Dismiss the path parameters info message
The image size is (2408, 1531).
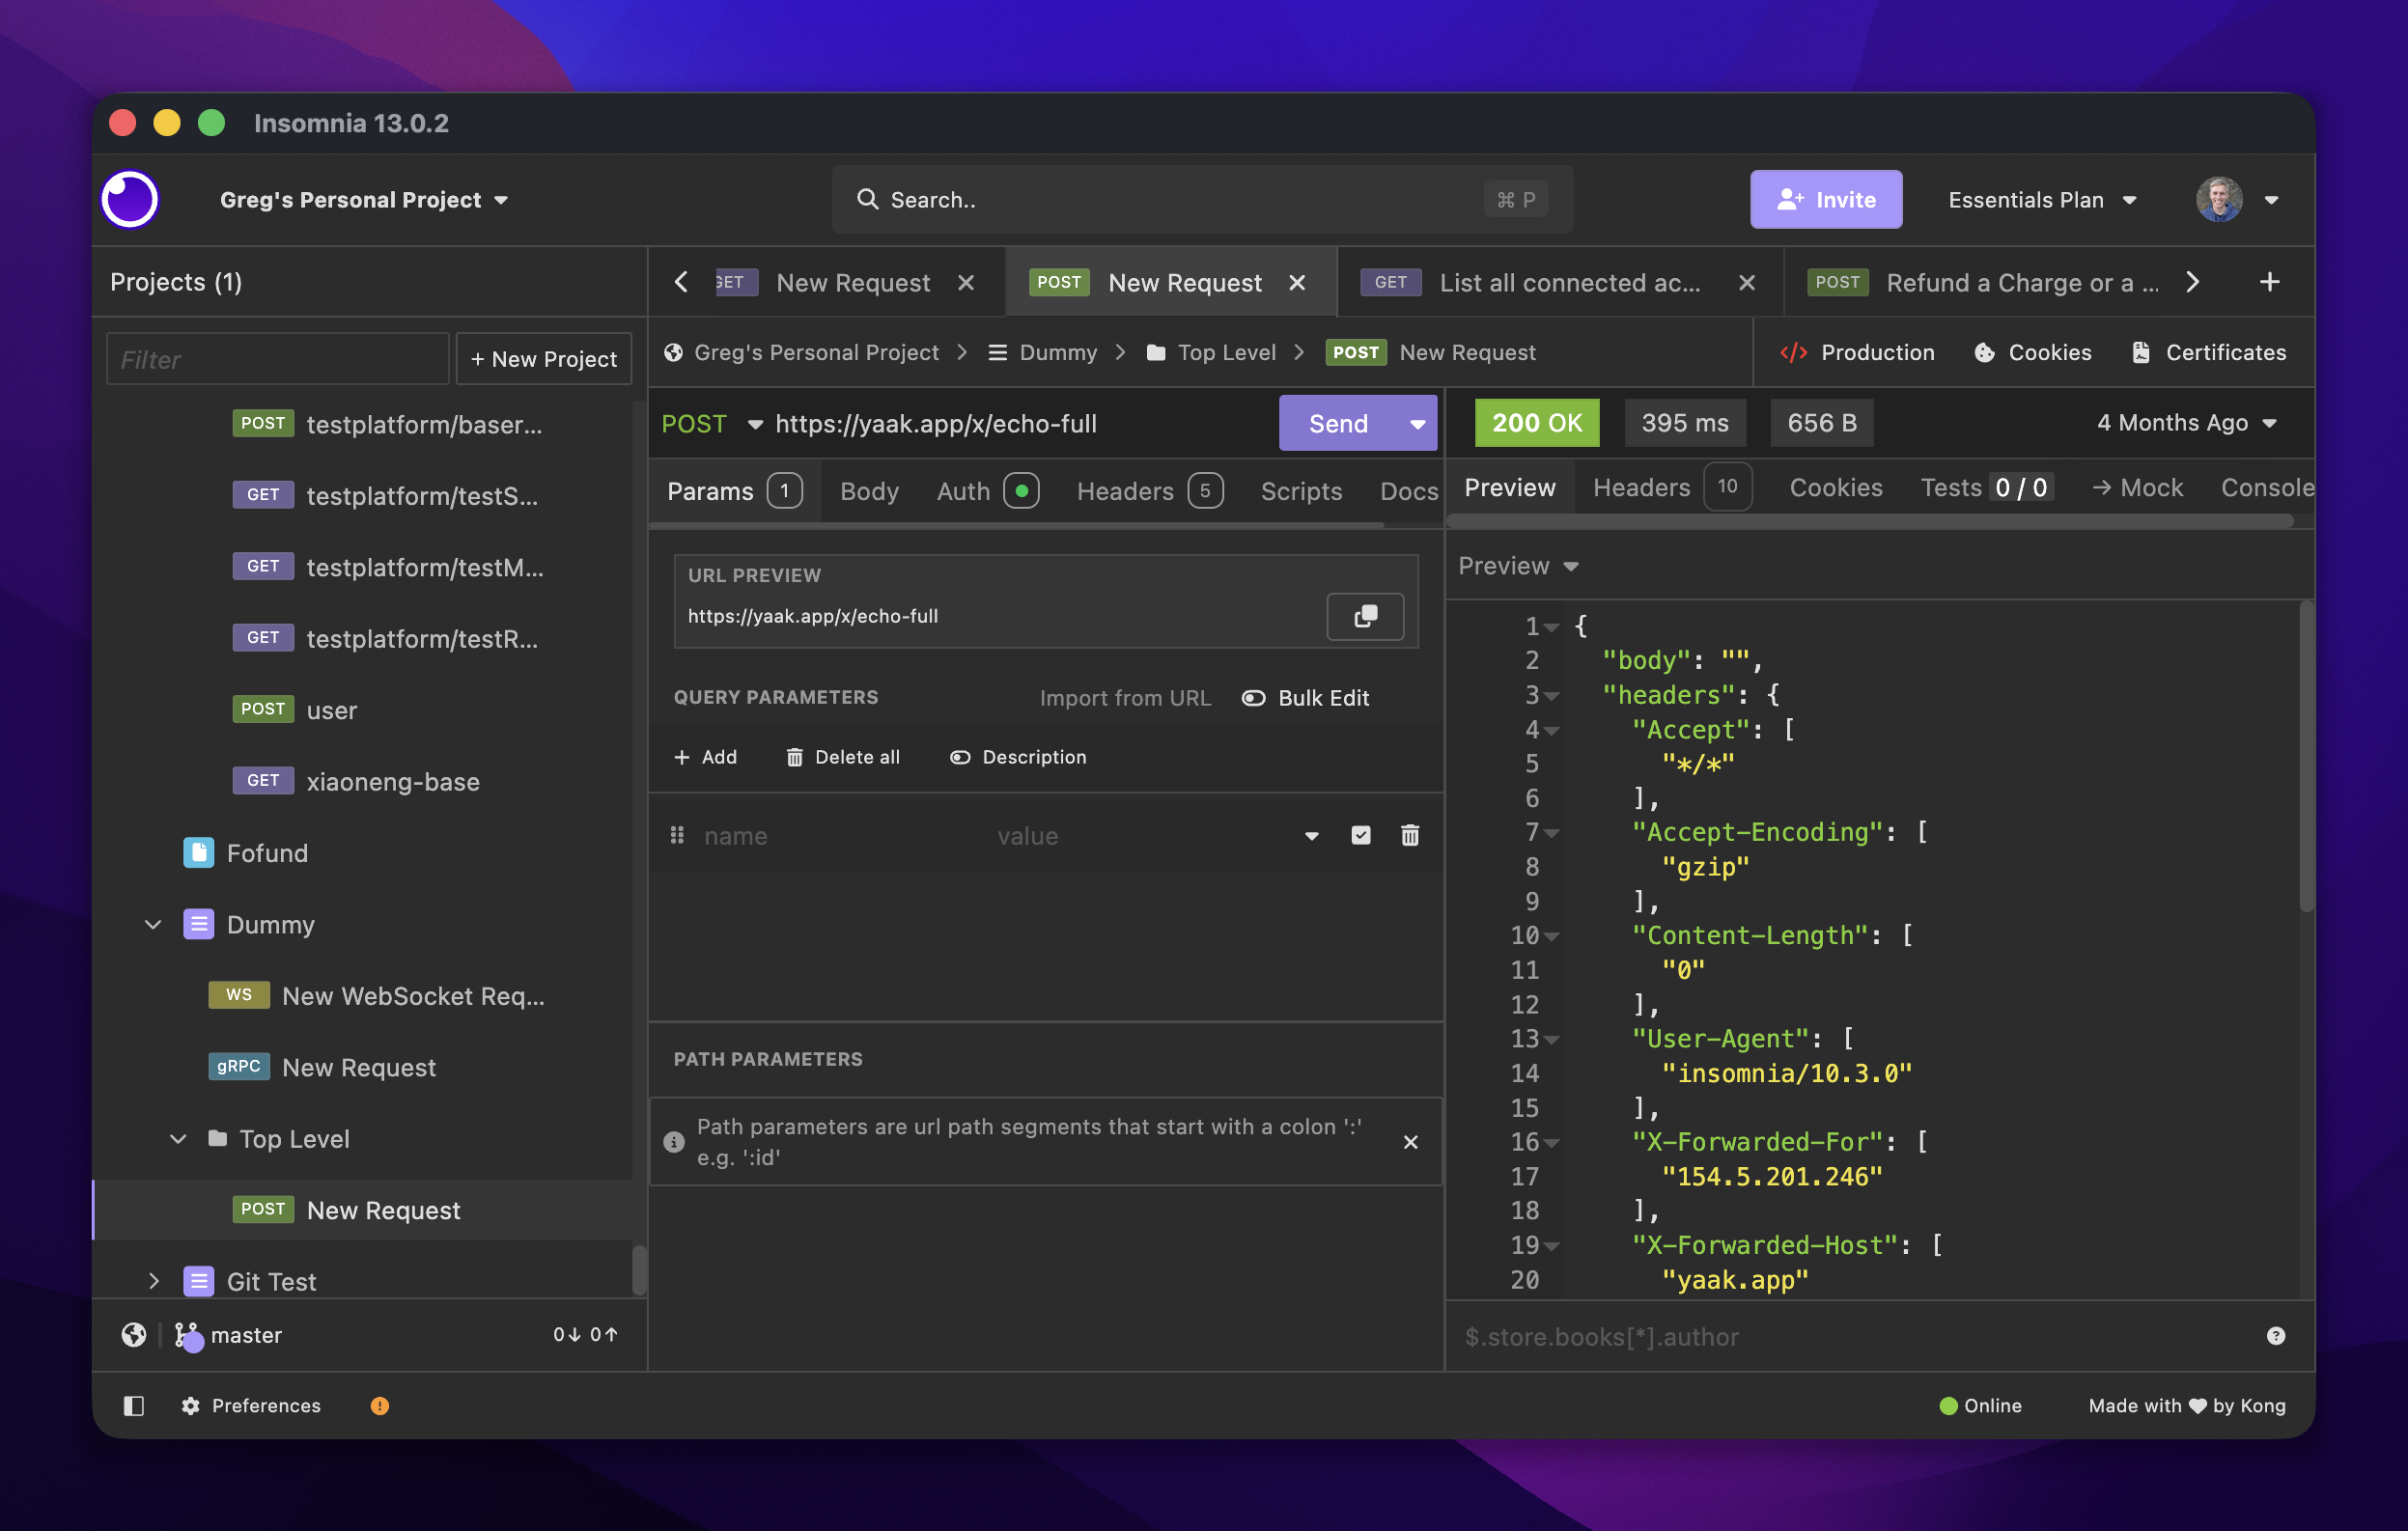1410,1142
